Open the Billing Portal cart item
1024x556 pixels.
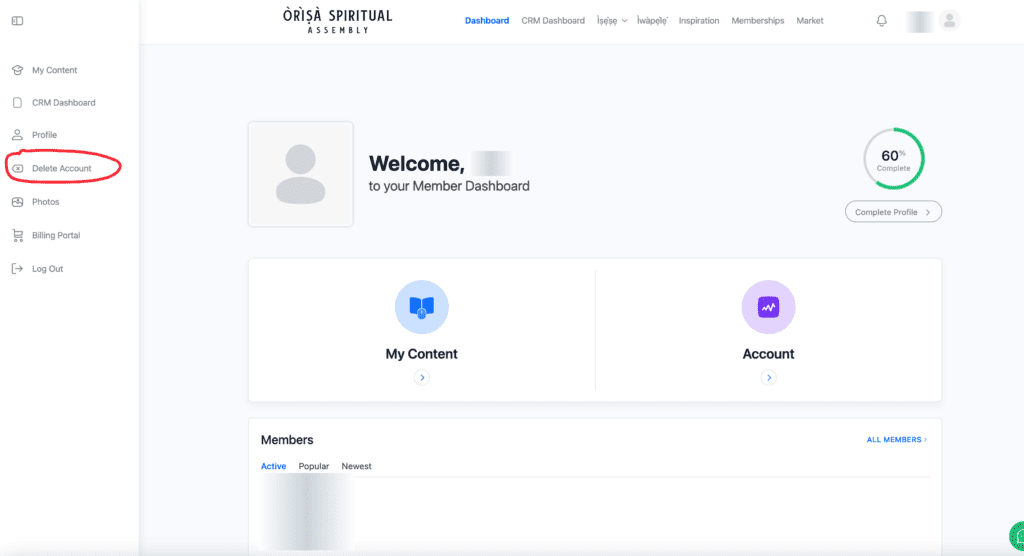coord(55,236)
